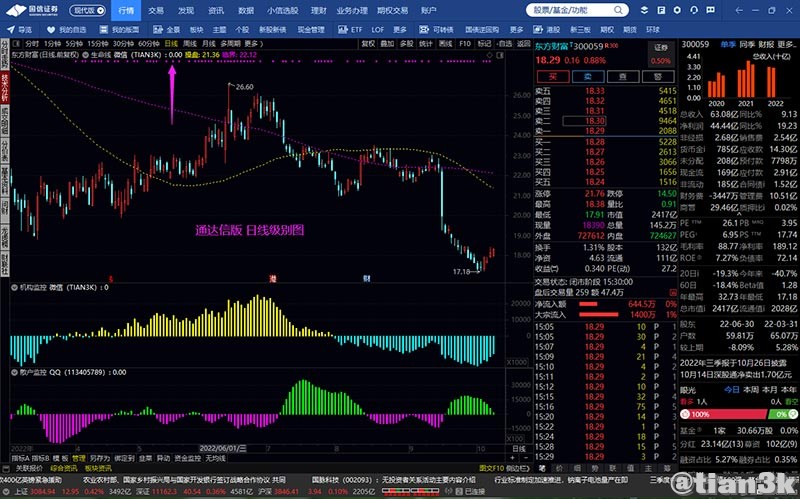Switch chart period to 分时
Viewport: 800px width, 499px height.
click(32, 44)
